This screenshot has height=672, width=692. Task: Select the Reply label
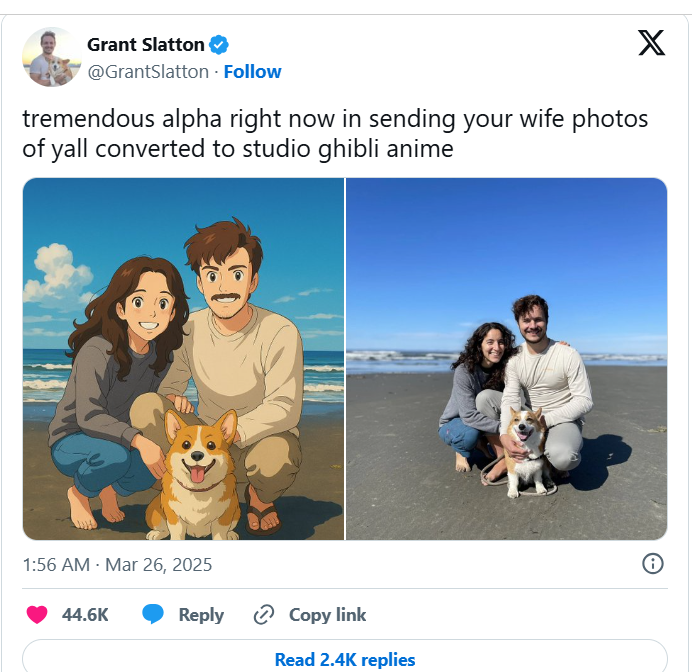(201, 615)
